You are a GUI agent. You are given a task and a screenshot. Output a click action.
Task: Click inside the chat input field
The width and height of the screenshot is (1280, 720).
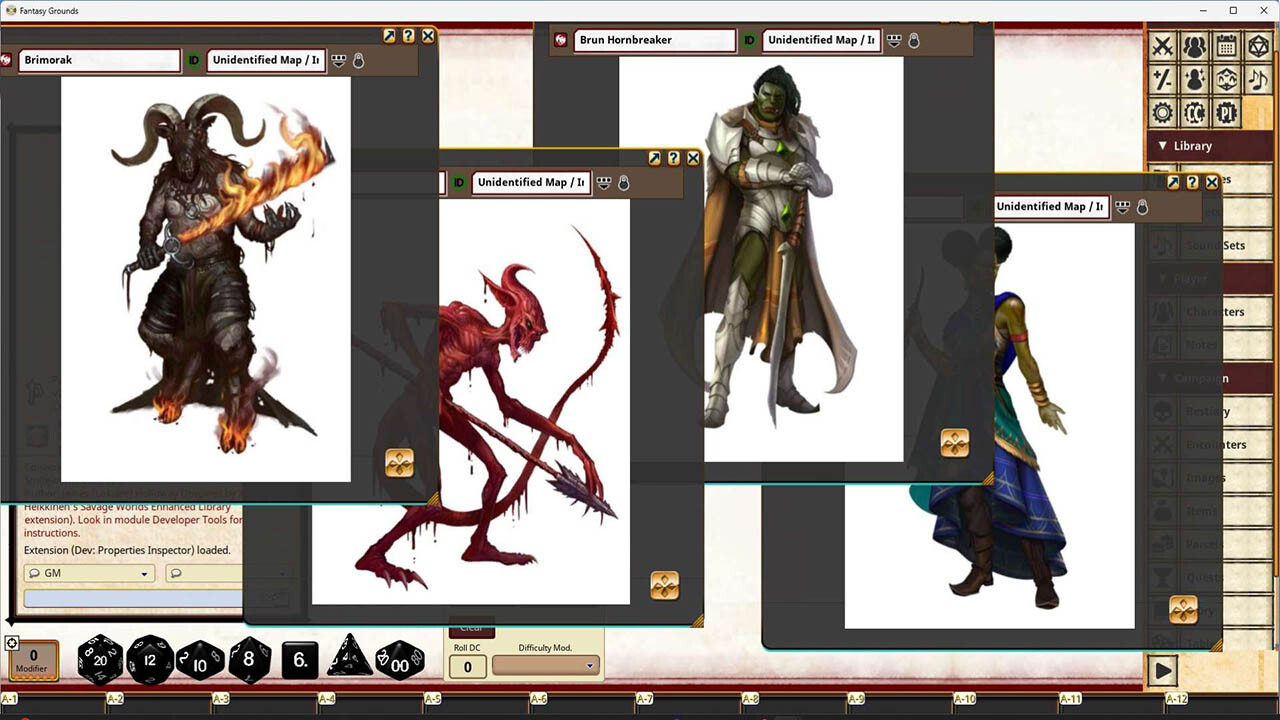coord(130,598)
